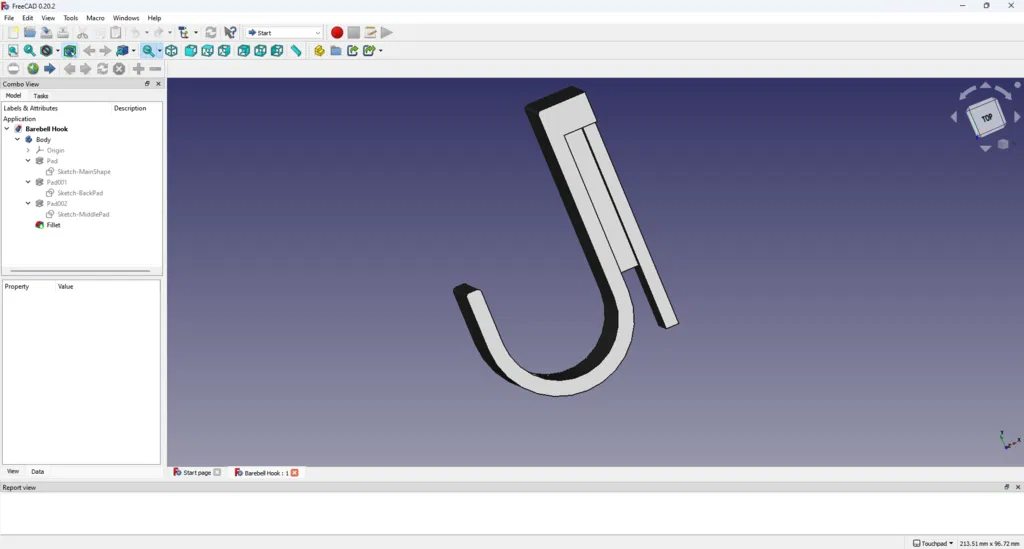Click the Fit All view icon
The height and width of the screenshot is (549, 1024).
pyautogui.click(x=13, y=51)
